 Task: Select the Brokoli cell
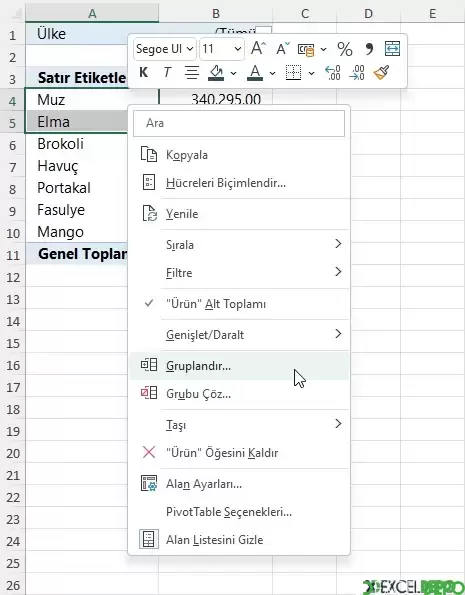pos(77,144)
